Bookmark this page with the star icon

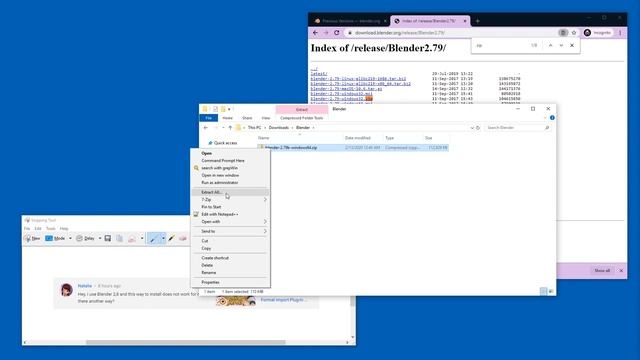(x=574, y=33)
